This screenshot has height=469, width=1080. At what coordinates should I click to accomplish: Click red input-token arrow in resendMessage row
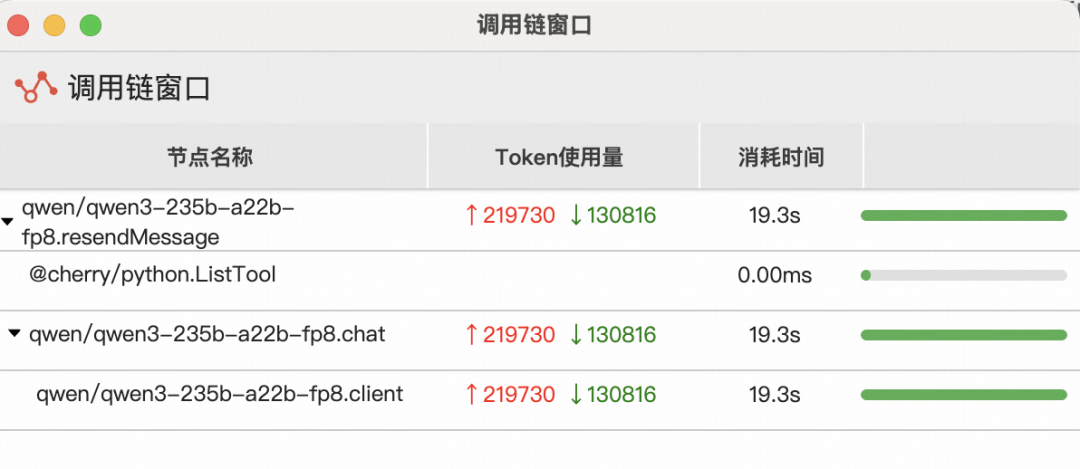click(472, 215)
